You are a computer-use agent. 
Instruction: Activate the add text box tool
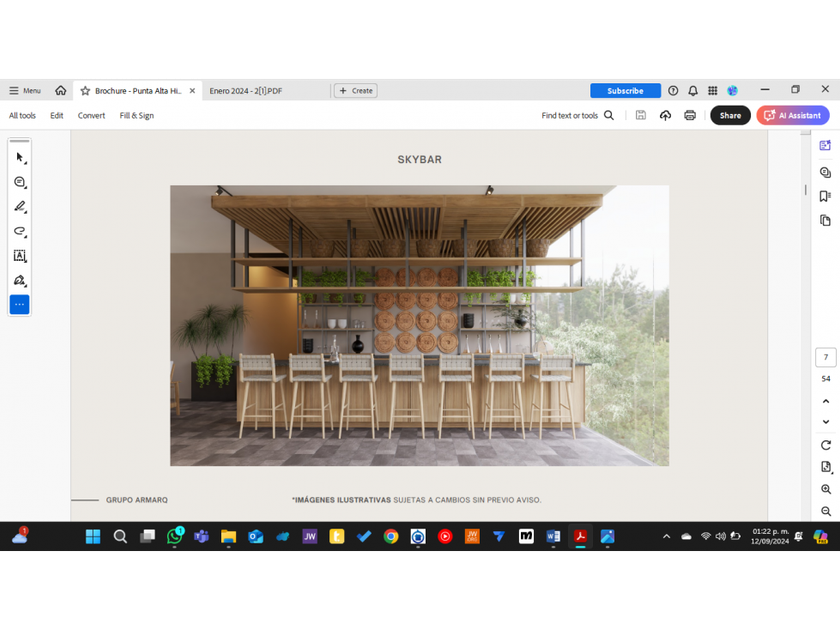point(19,256)
